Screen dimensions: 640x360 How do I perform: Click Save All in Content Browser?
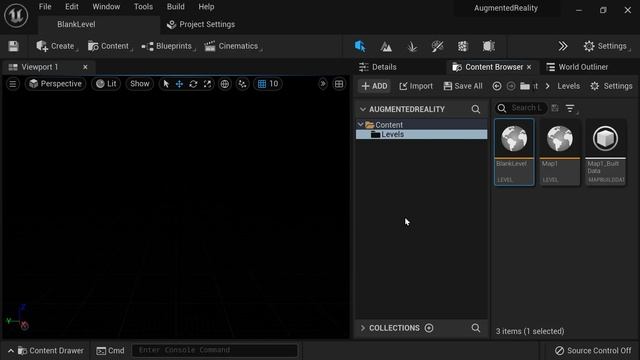coord(463,86)
